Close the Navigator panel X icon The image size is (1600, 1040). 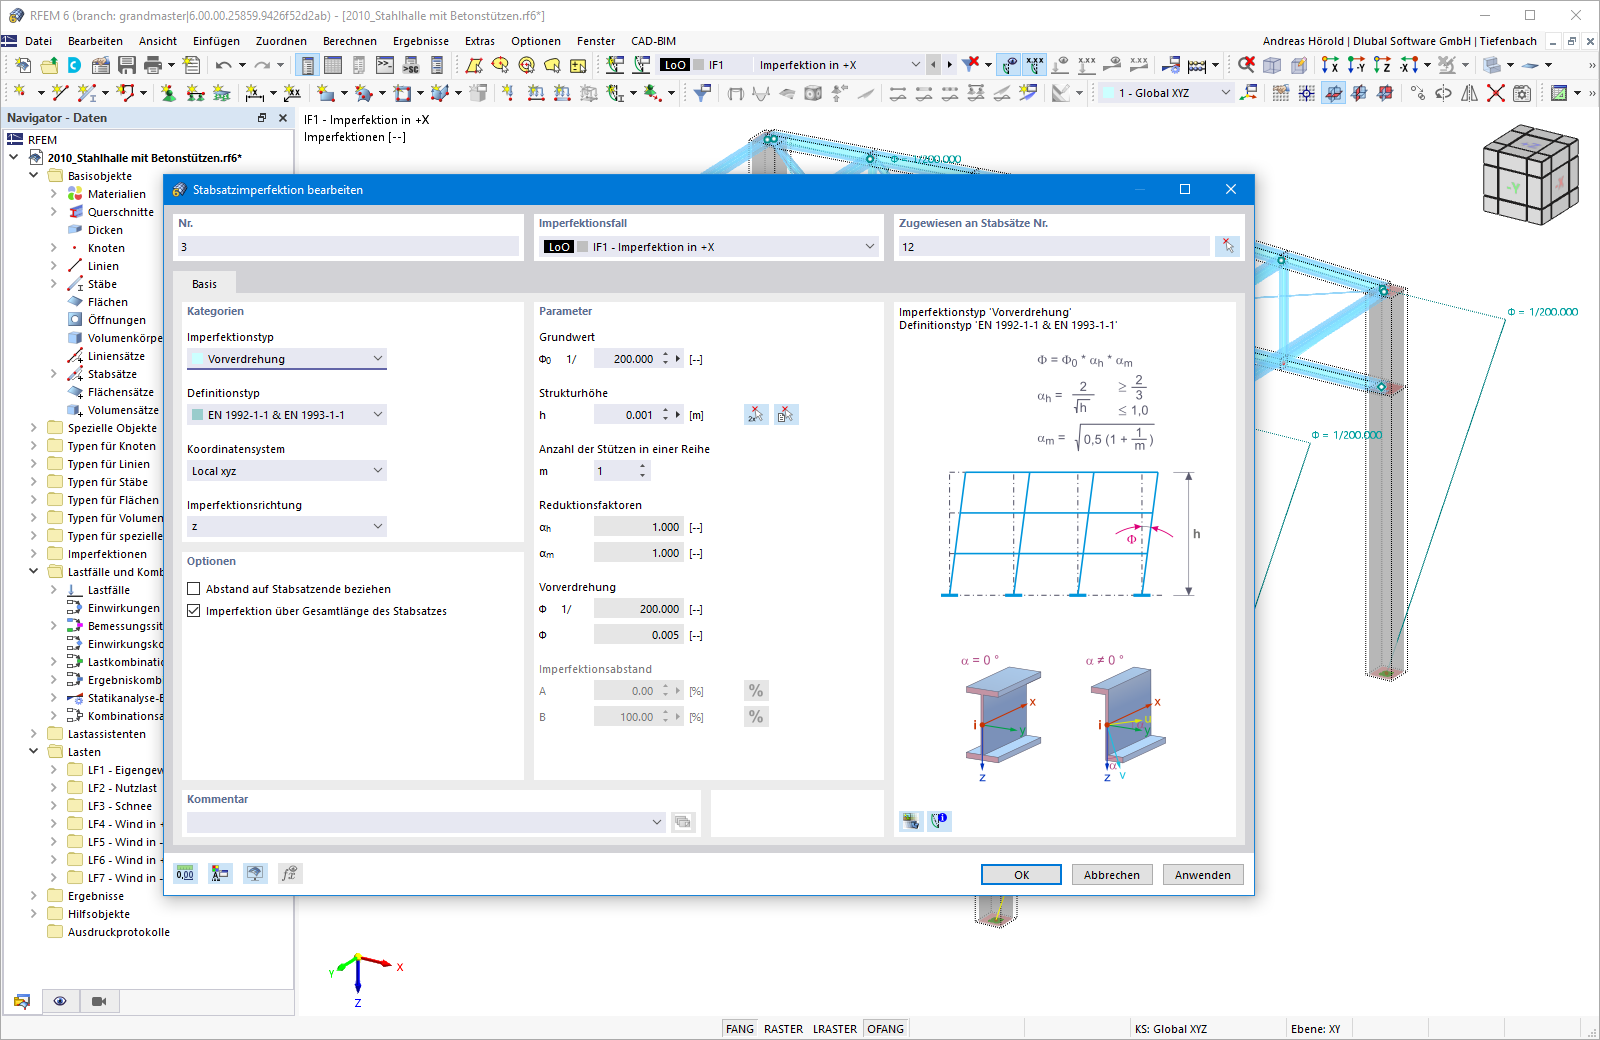[x=283, y=117]
